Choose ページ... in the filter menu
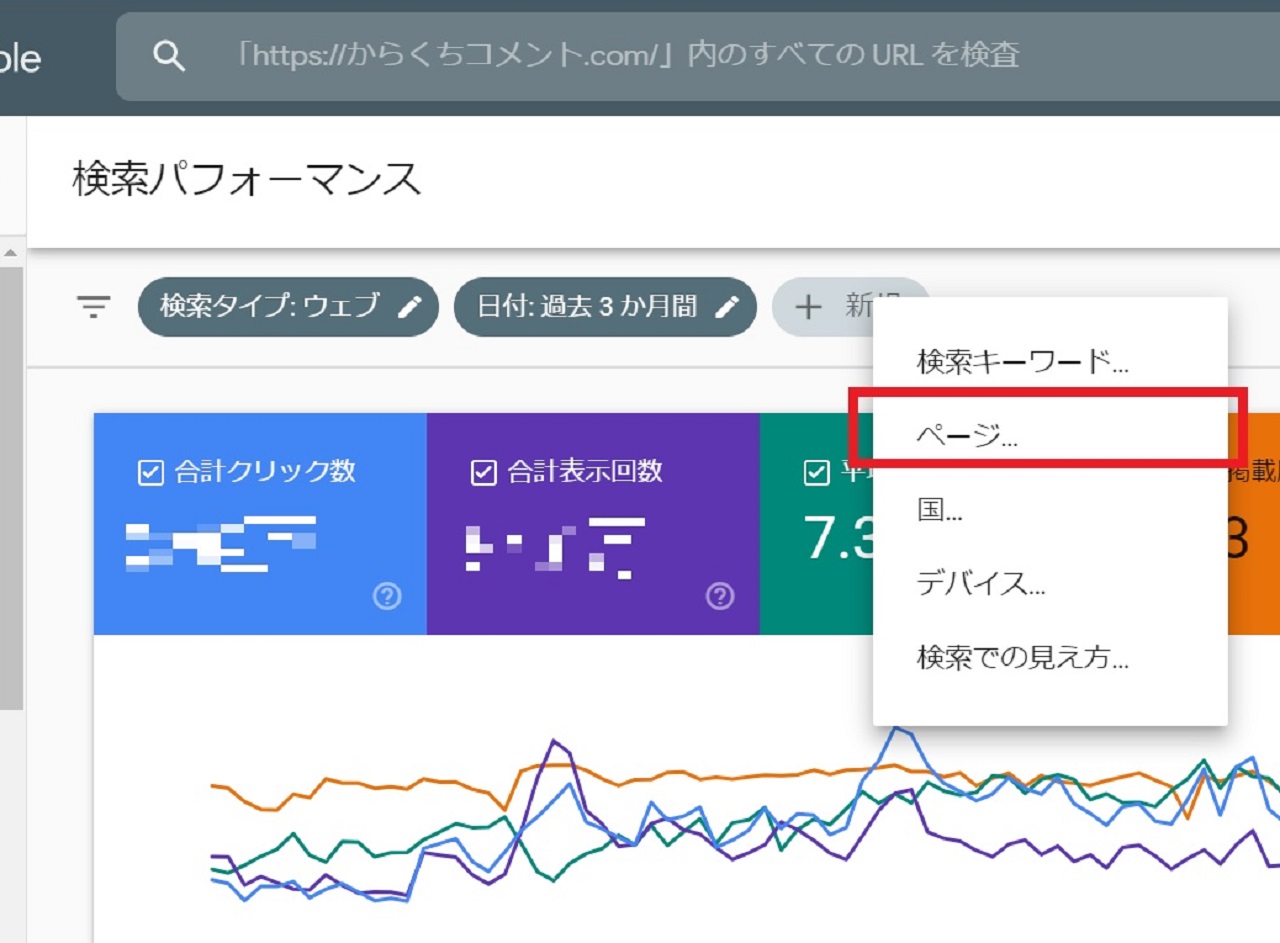This screenshot has width=1280, height=943. point(967,436)
